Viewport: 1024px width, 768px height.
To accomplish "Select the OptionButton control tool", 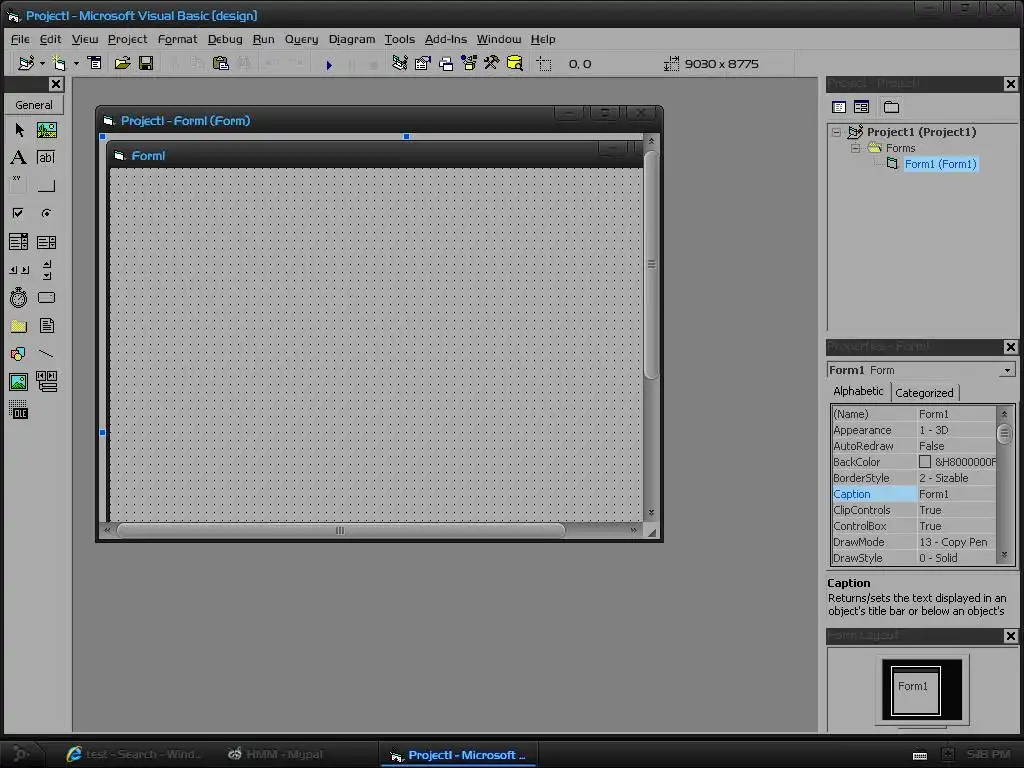I will click(x=46, y=214).
